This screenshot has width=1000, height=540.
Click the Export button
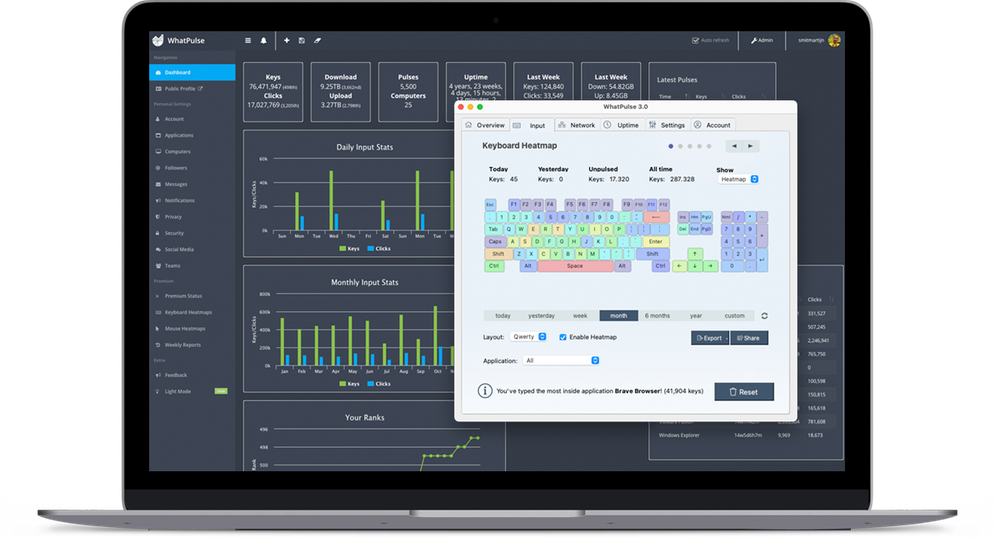point(710,338)
